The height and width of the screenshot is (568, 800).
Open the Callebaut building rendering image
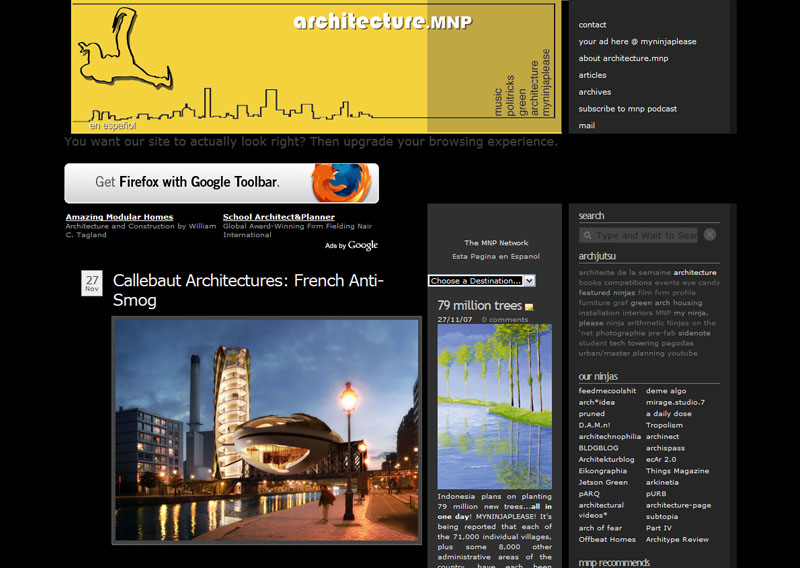pyautogui.click(x=266, y=430)
